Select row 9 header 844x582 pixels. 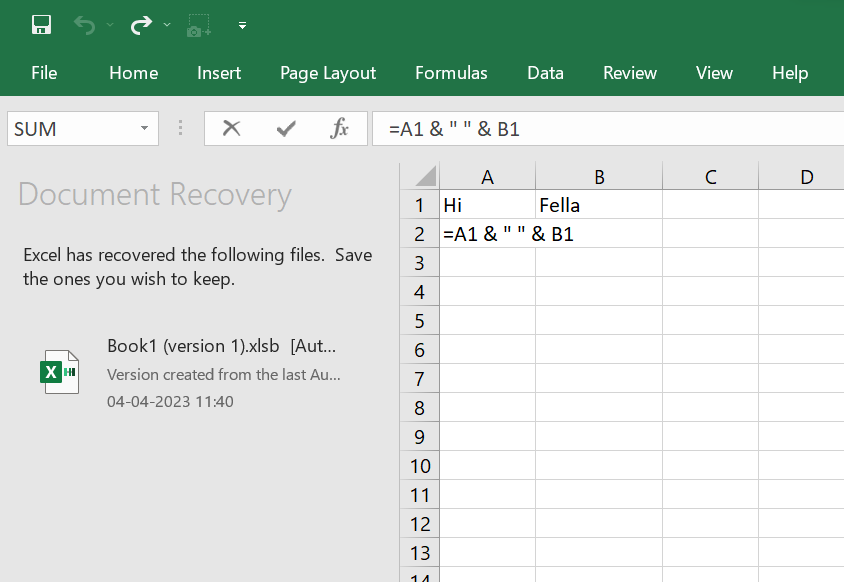420,437
